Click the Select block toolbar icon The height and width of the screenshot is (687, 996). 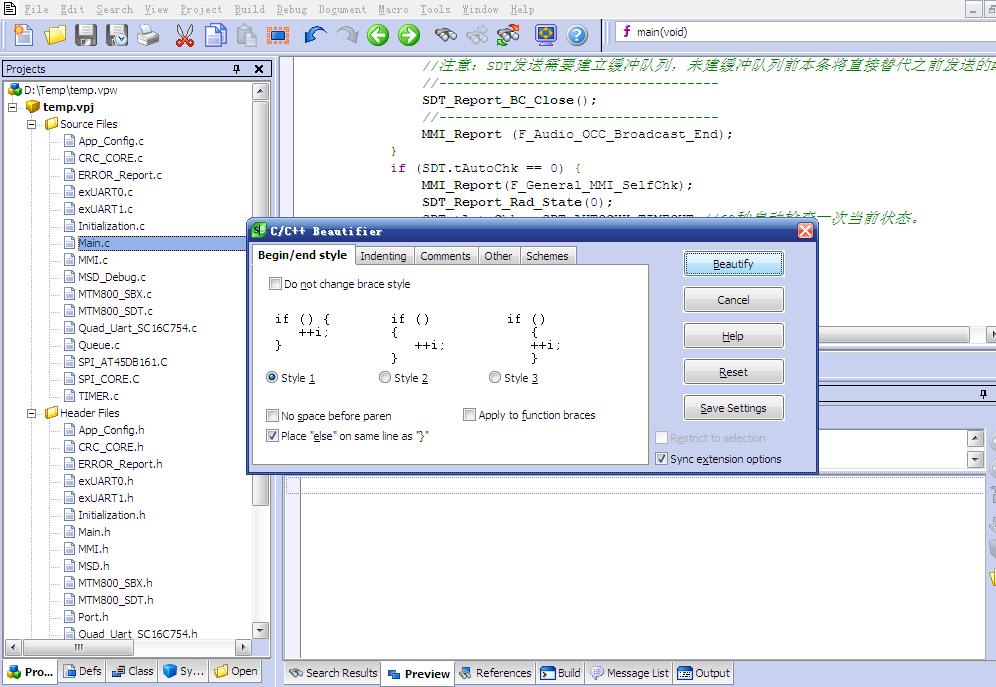click(x=278, y=35)
